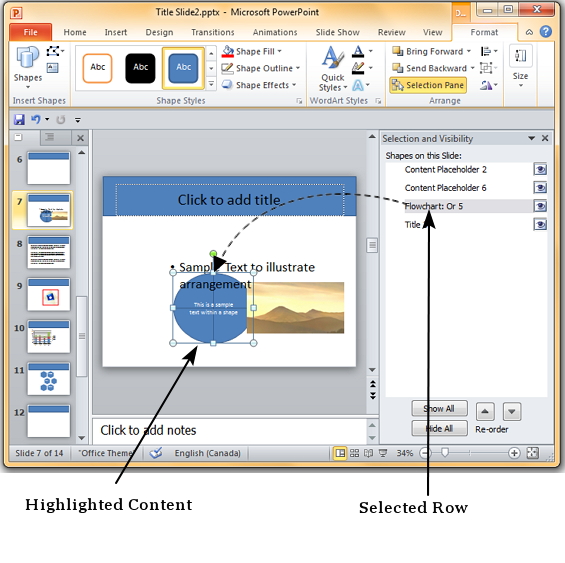
Task: Minimize the ribbon
Action: tap(529, 32)
